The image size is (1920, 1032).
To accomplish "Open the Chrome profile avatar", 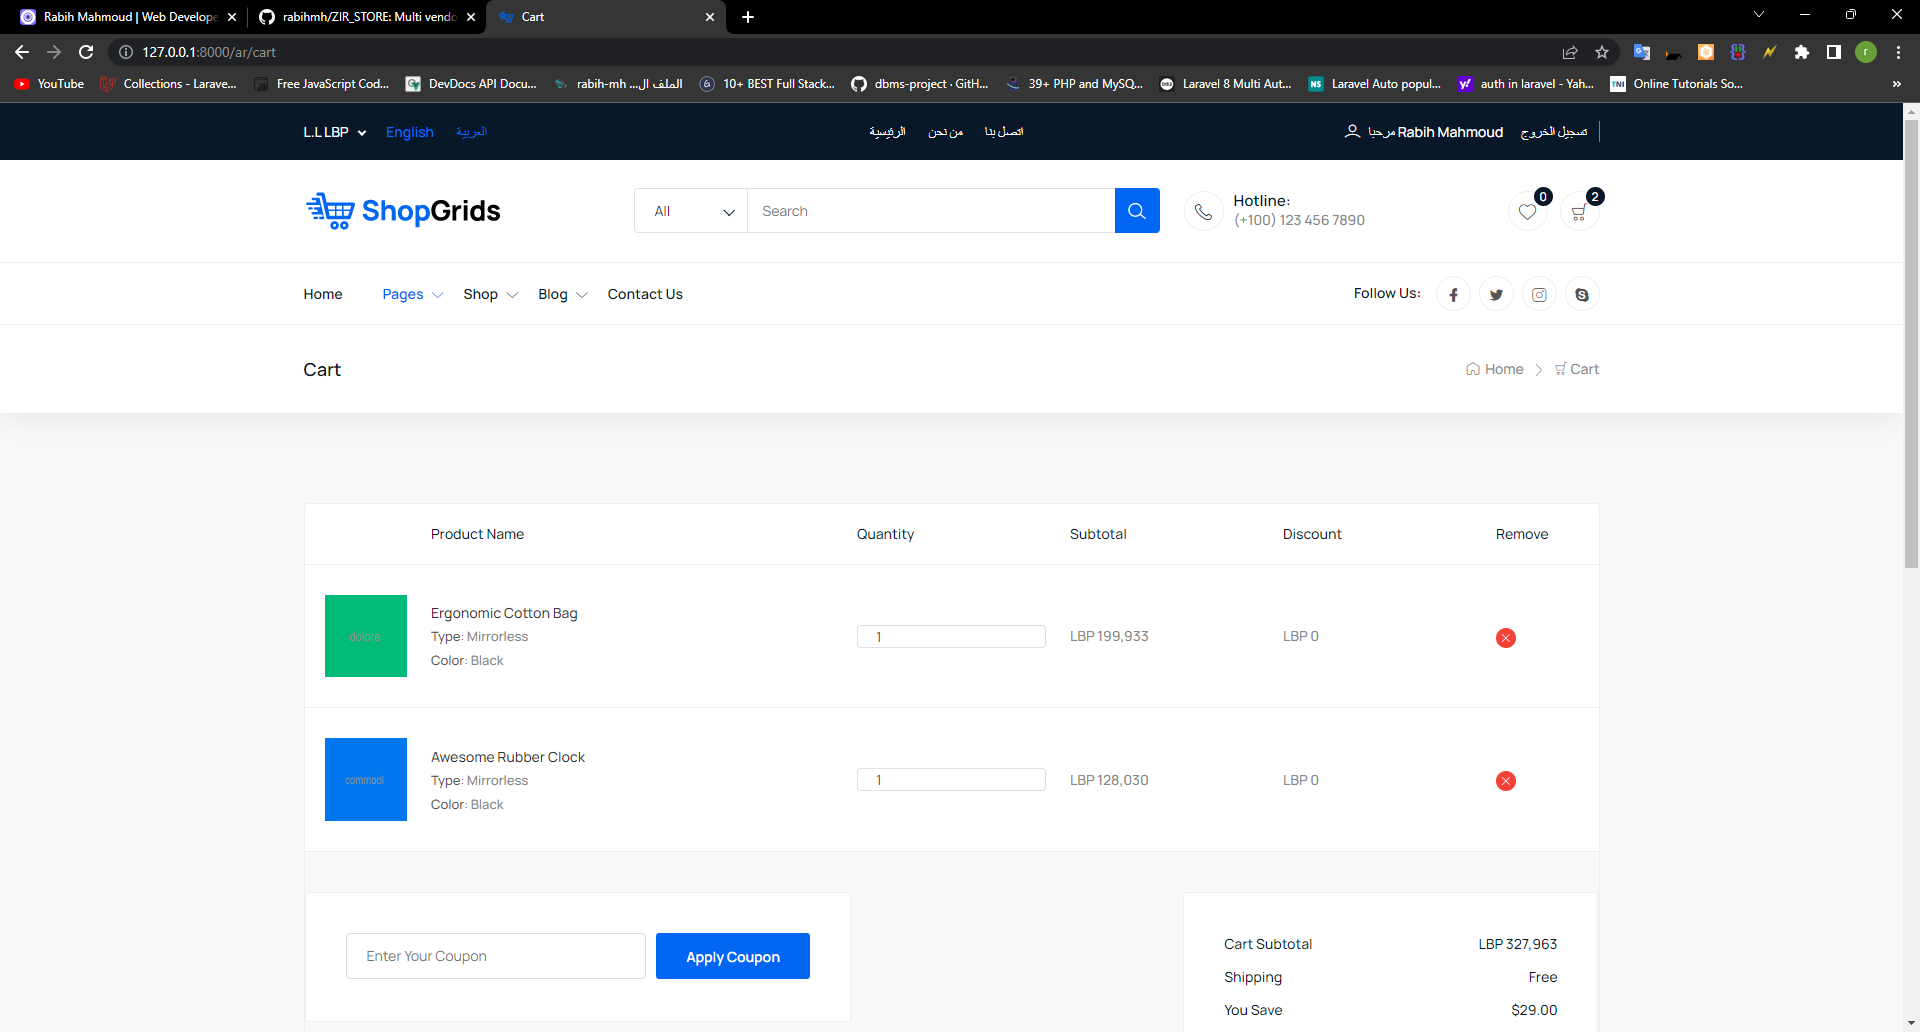I will (1866, 52).
